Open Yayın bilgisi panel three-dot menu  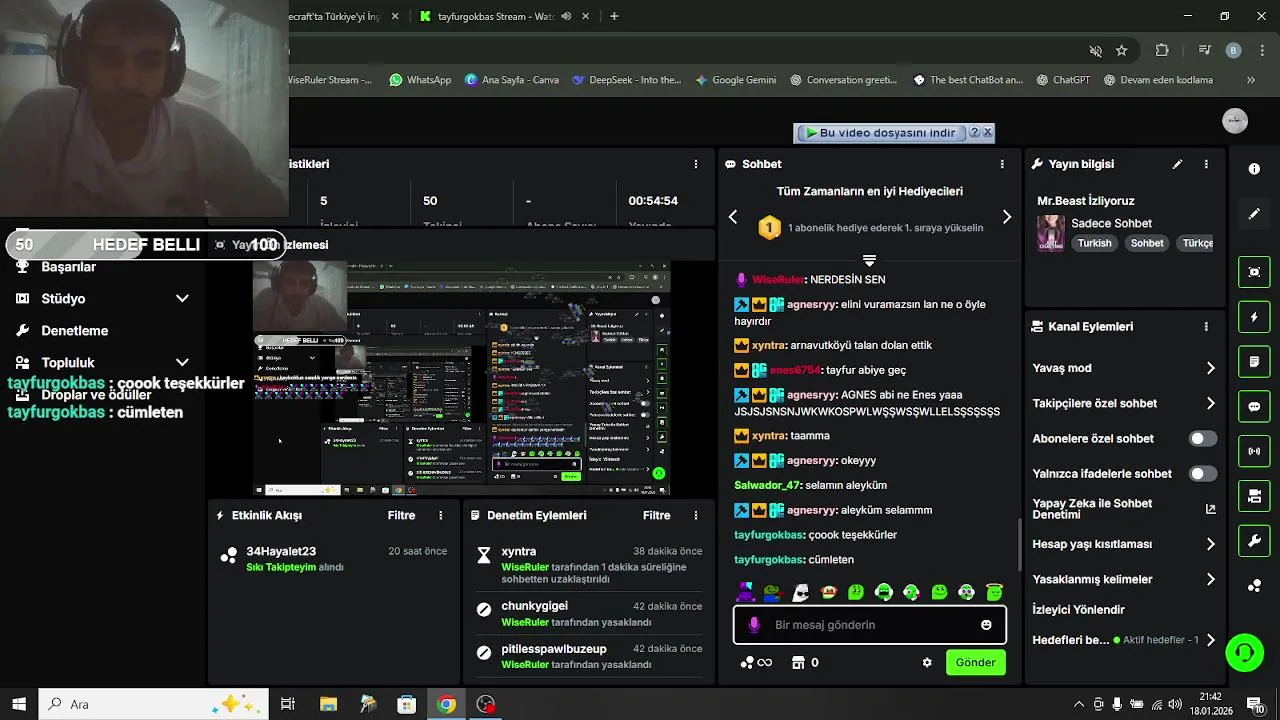pyautogui.click(x=1206, y=164)
